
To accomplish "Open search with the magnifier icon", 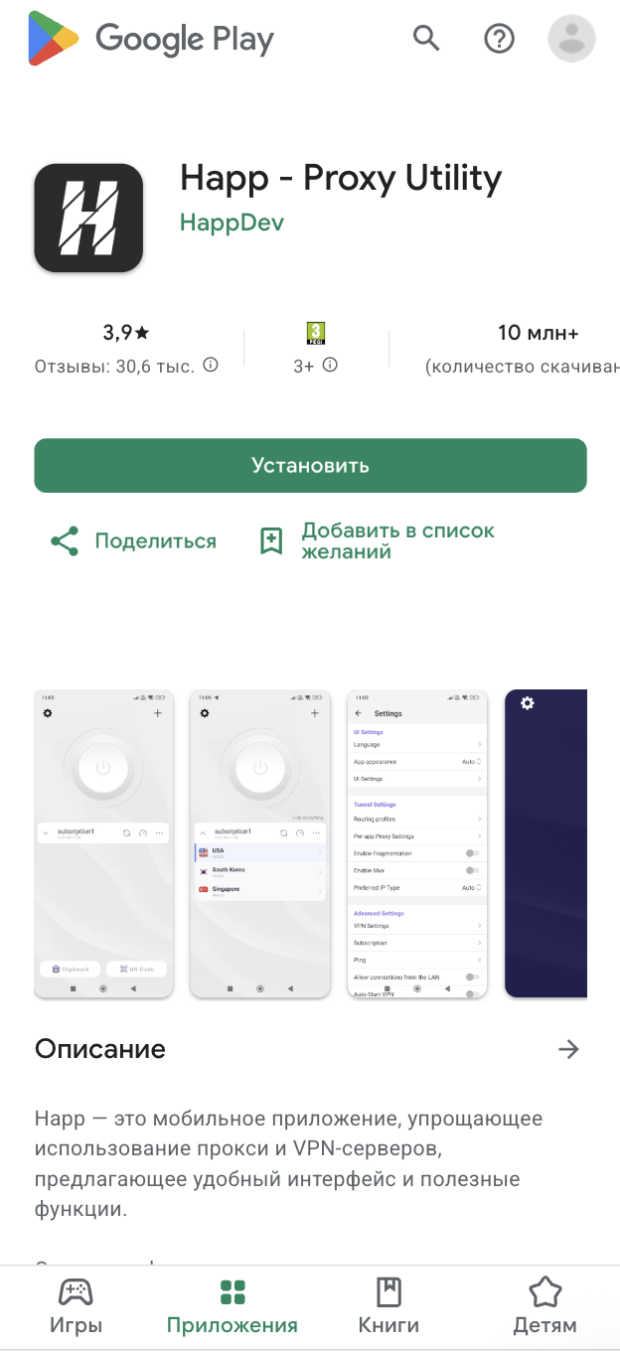I will pyautogui.click(x=427, y=39).
